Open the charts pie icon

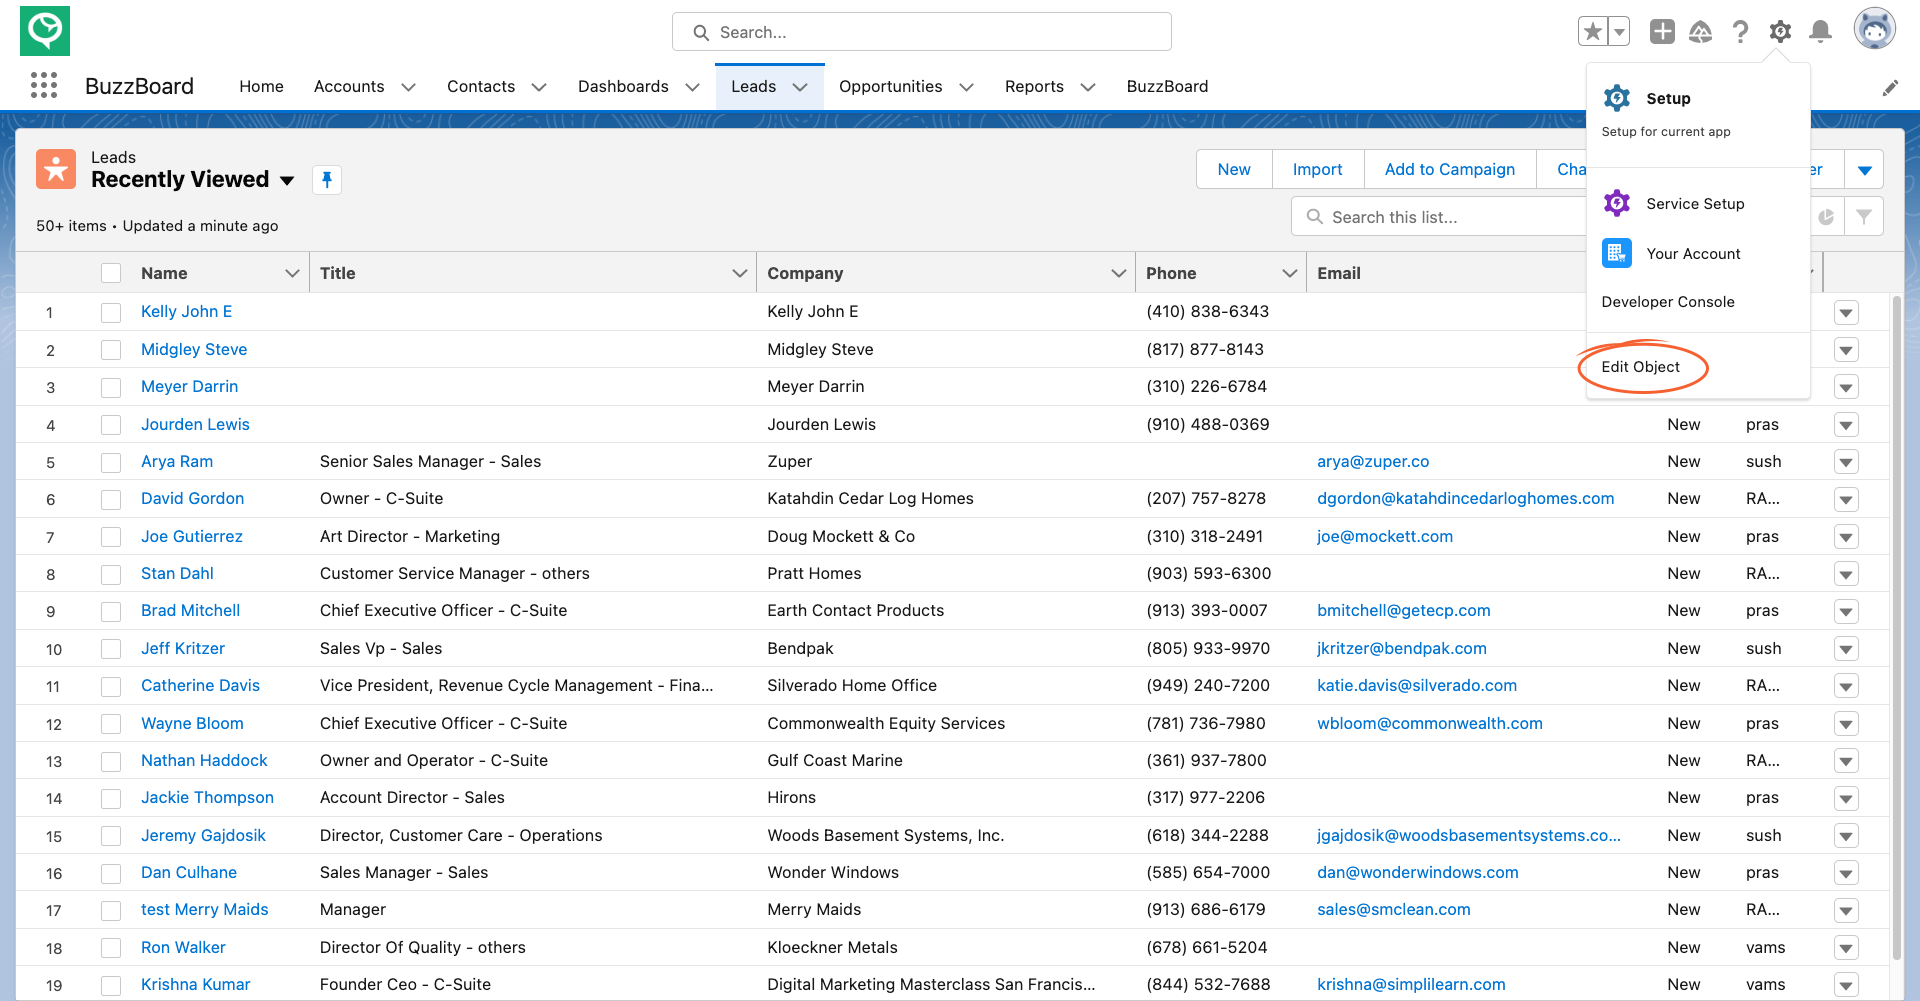click(1826, 217)
